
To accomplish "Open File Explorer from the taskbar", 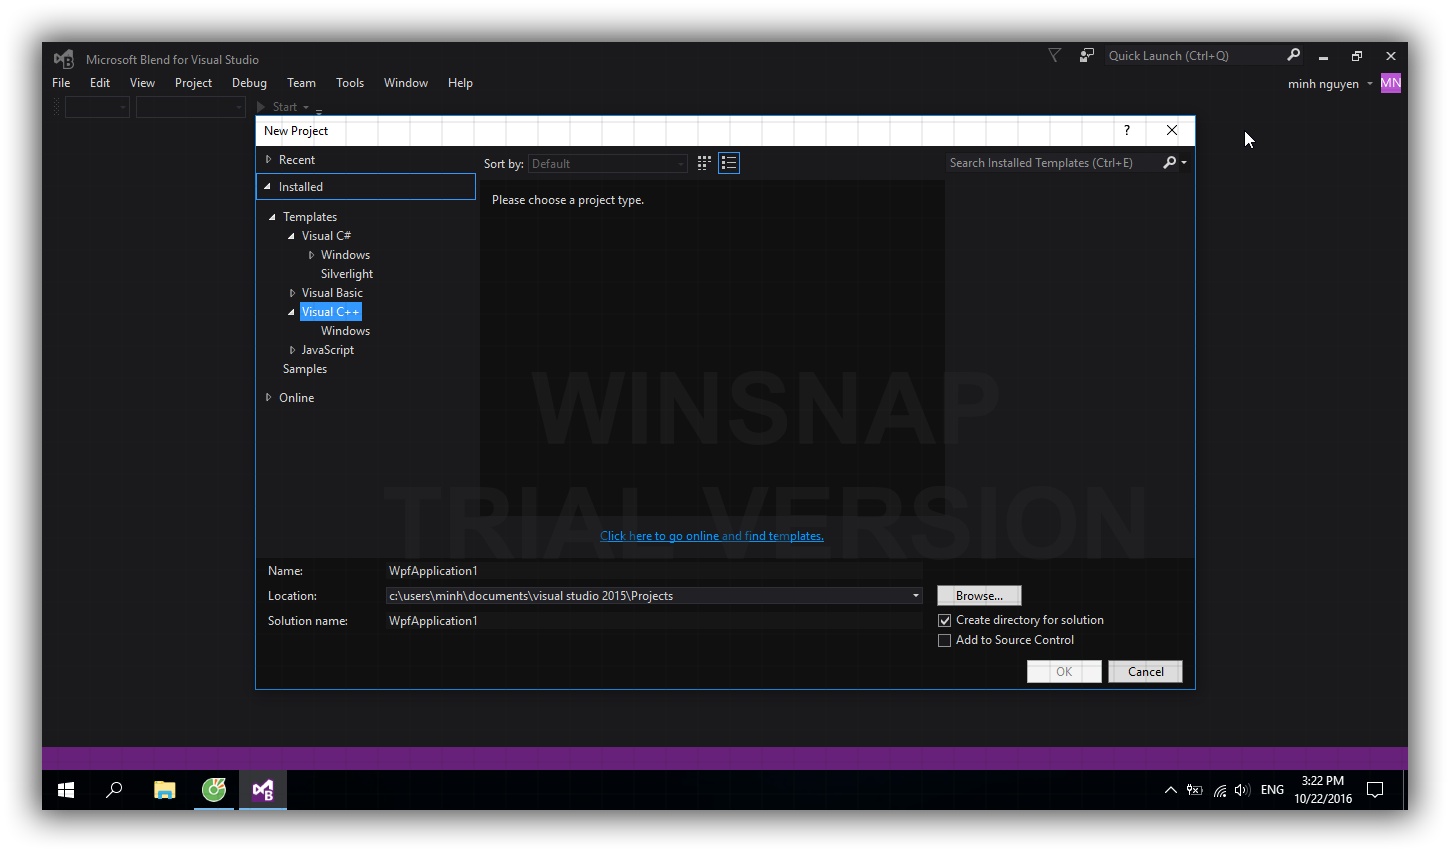I will pos(165,790).
